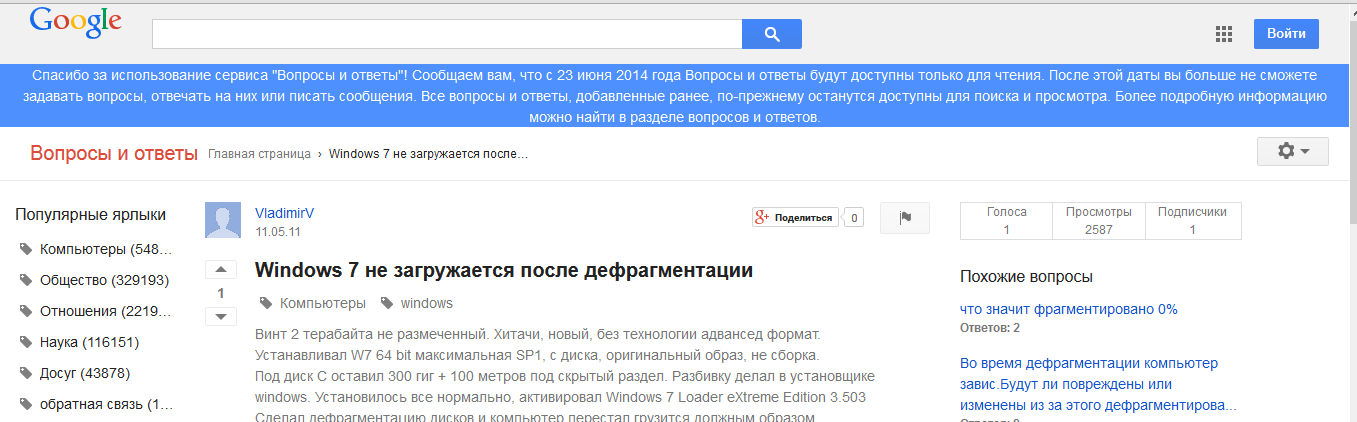Click the tag icon next to обратная связь
Viewport: 1357px width, 422px height.
[x=26, y=405]
